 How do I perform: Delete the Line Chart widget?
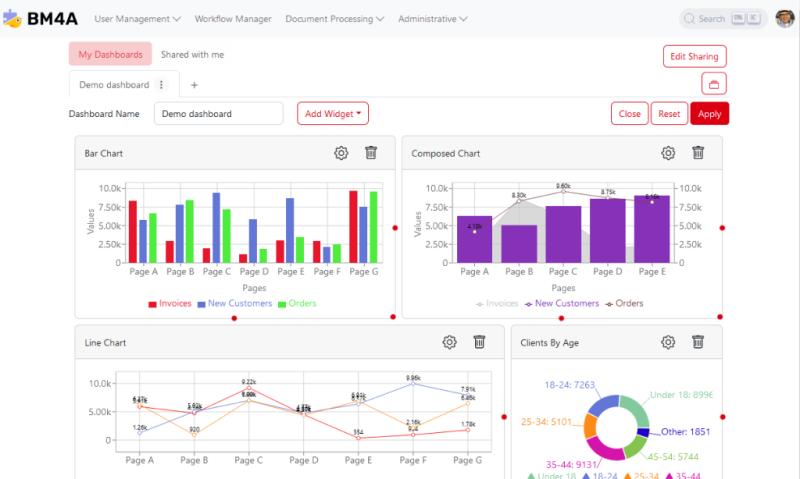[479, 342]
